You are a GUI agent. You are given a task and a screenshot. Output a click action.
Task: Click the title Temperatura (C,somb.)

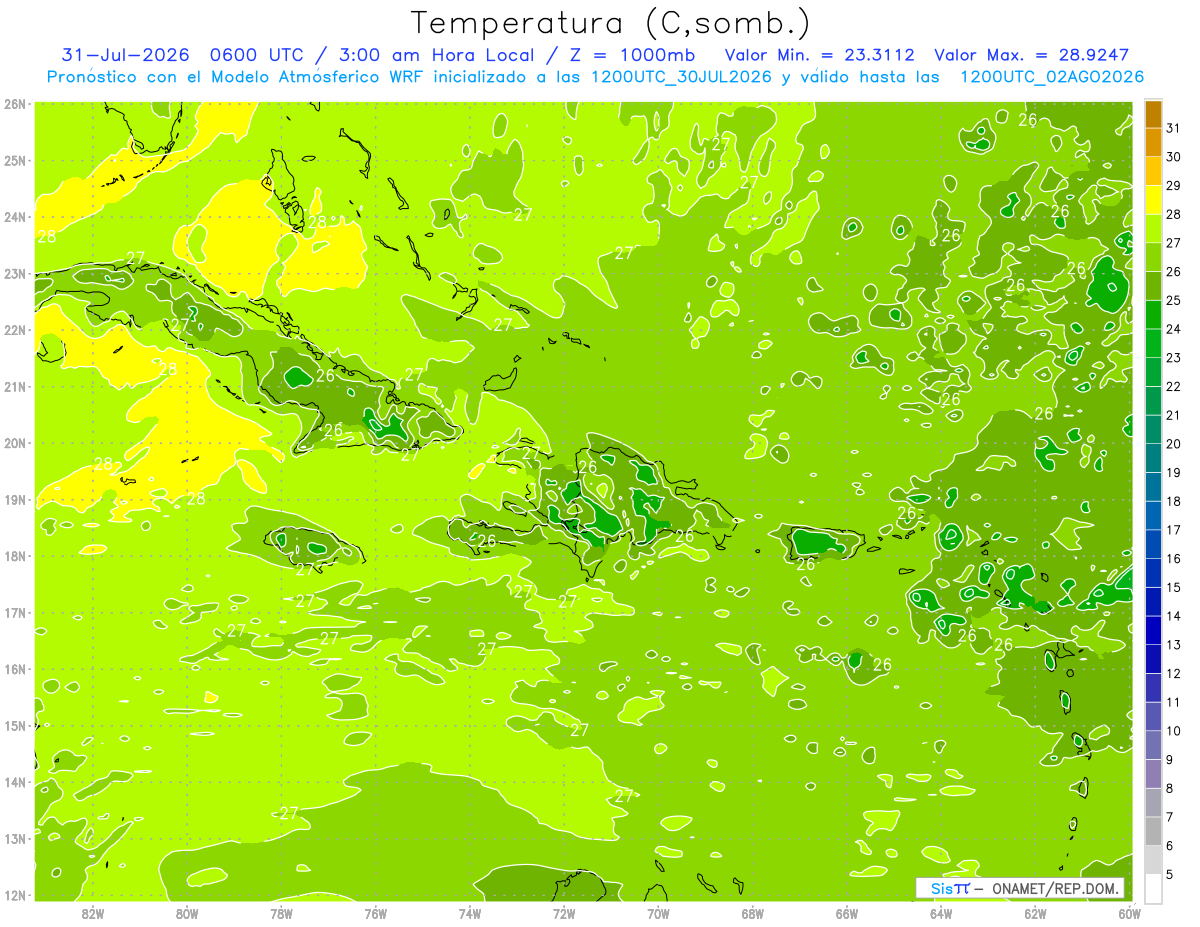pos(611,23)
